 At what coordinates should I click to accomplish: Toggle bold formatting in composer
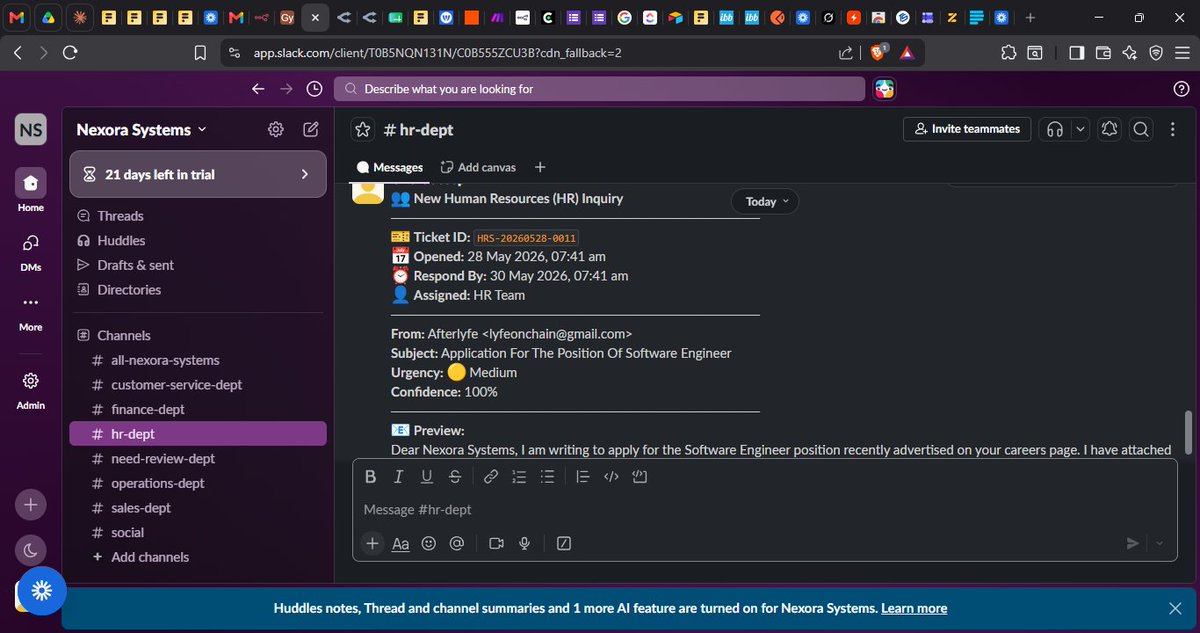click(x=370, y=477)
